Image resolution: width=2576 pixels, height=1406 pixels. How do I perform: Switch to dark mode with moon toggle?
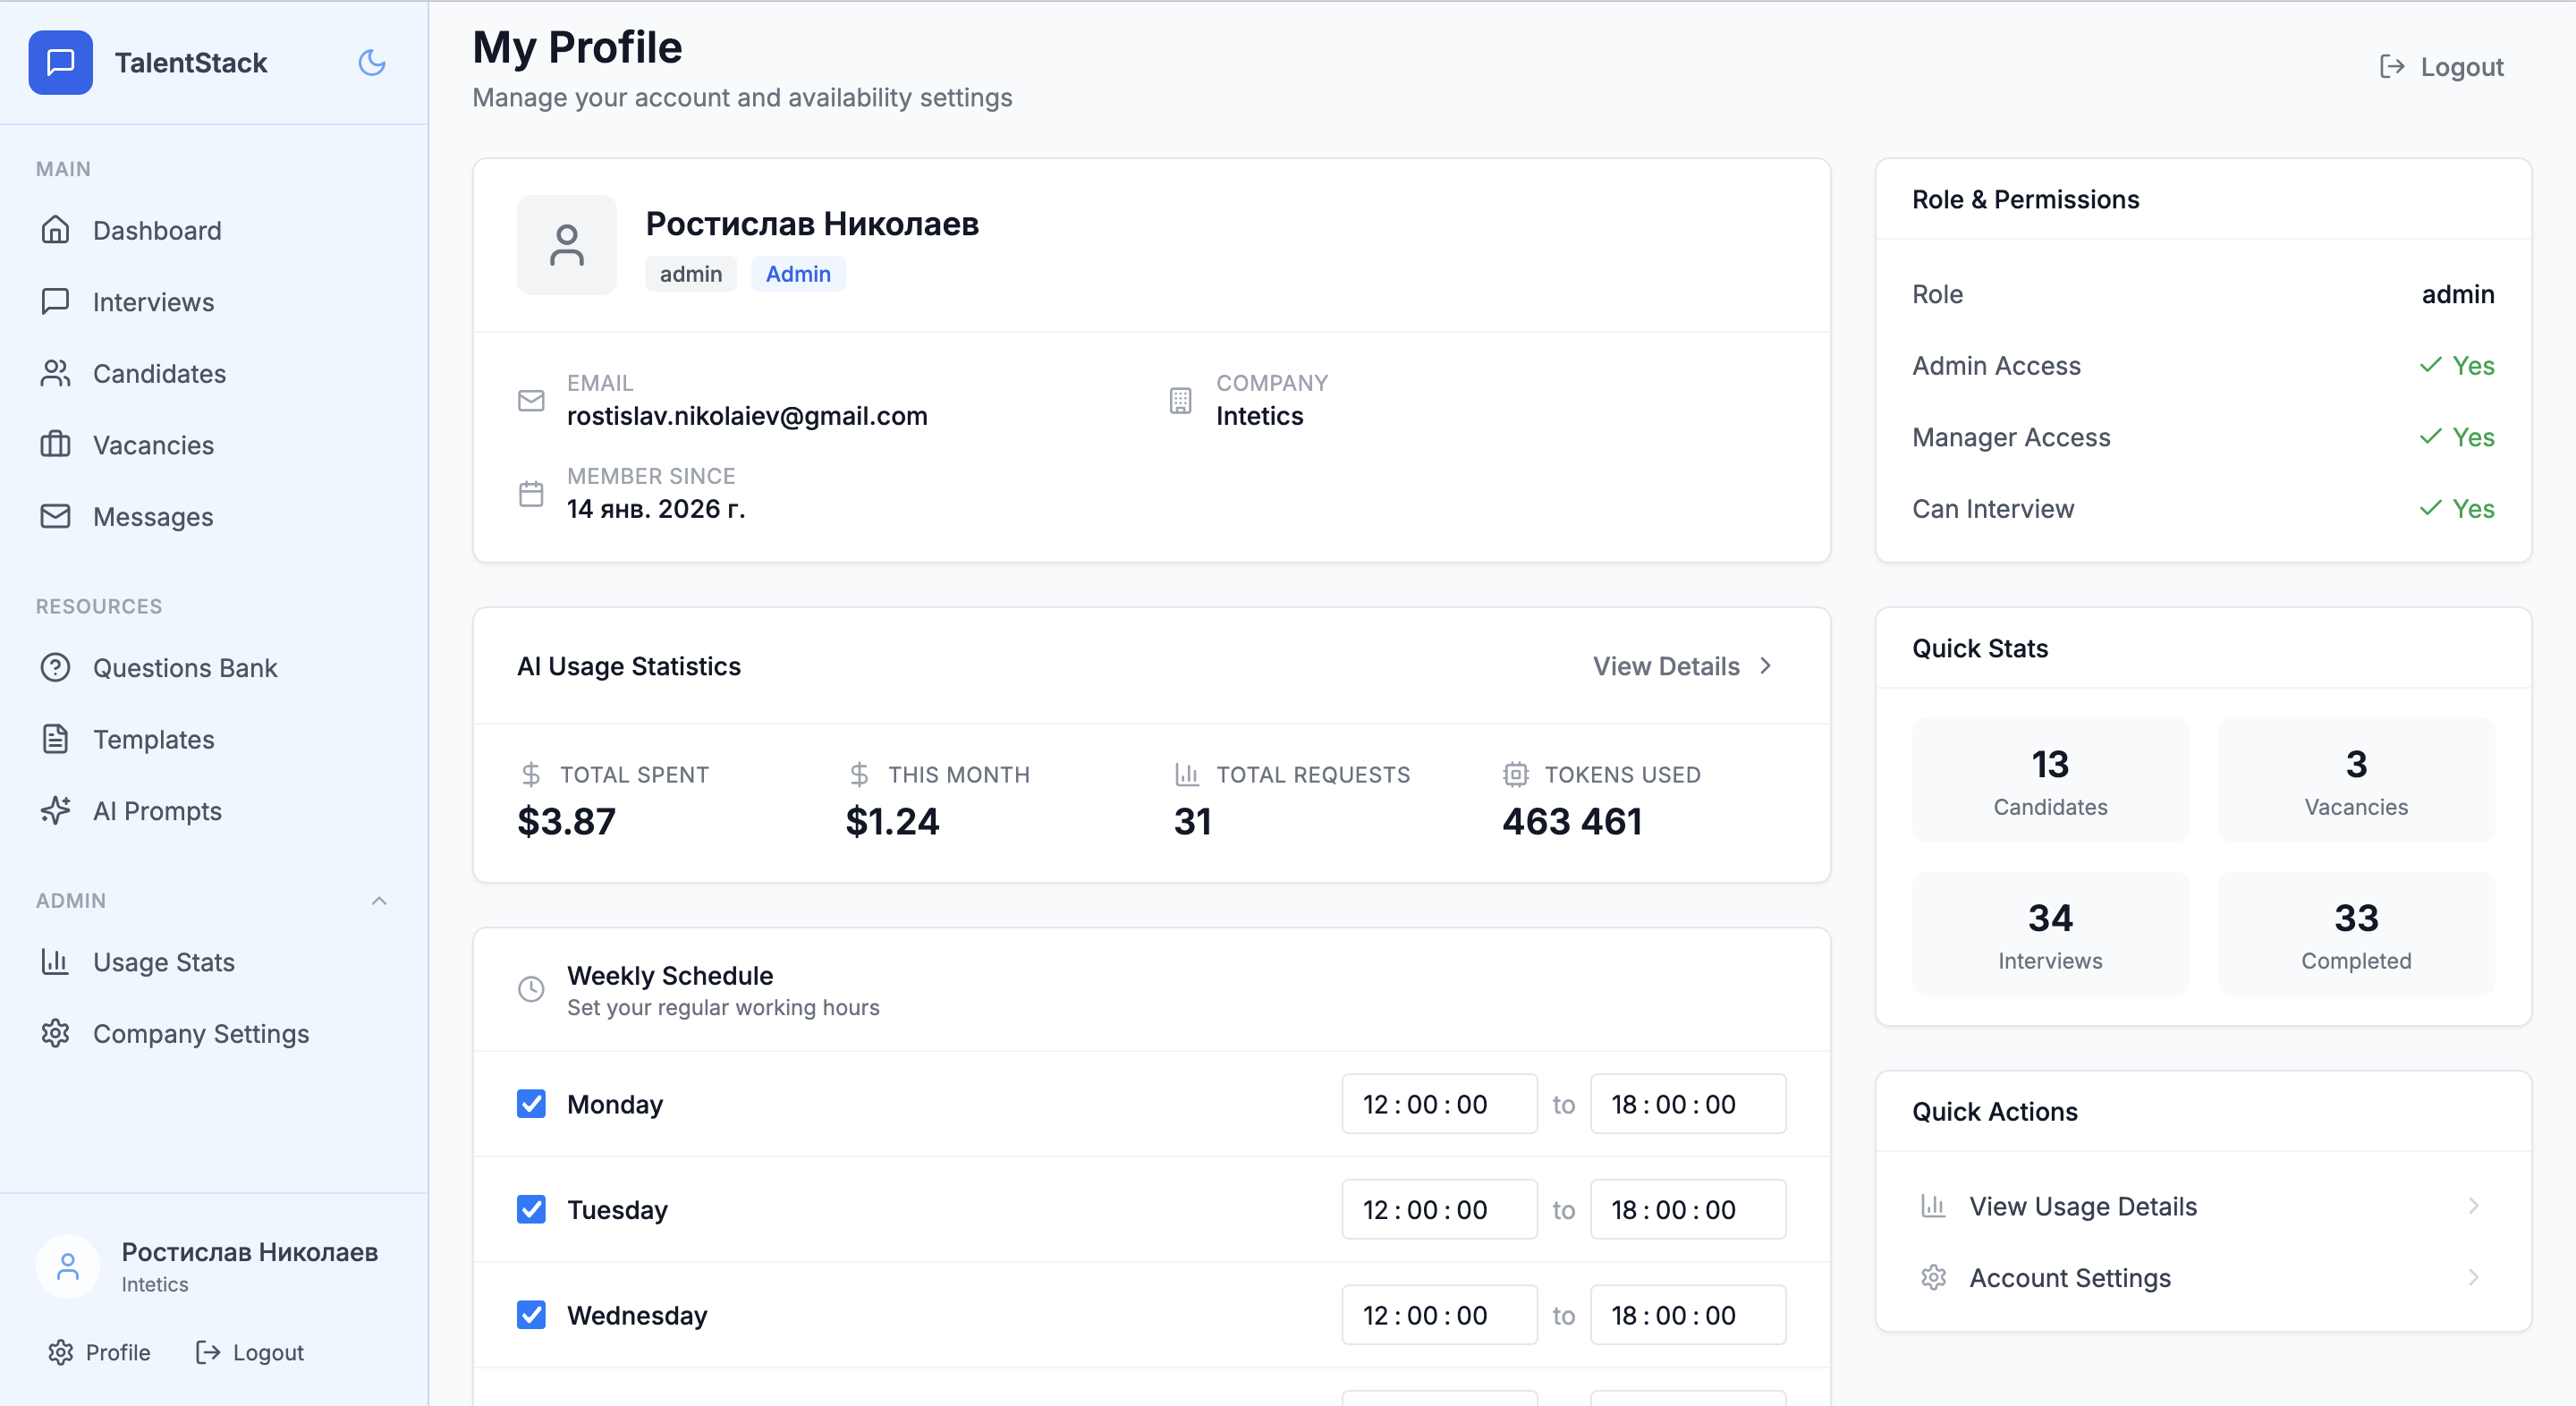tap(371, 62)
